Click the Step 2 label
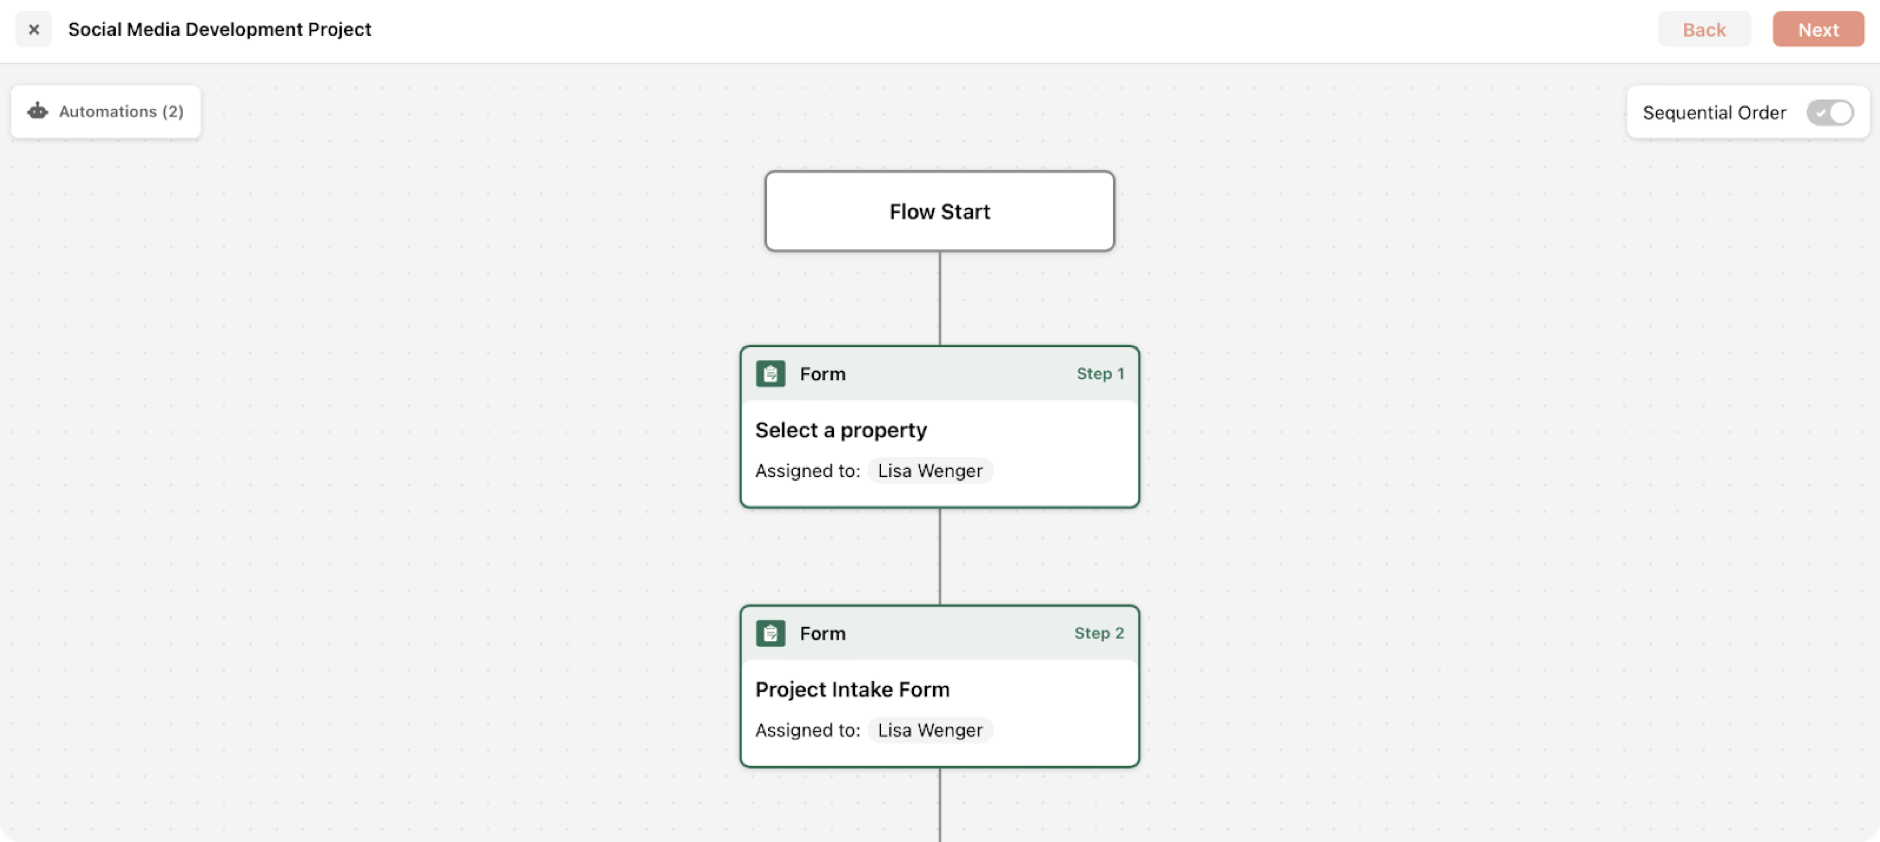1880x842 pixels. (x=1099, y=634)
